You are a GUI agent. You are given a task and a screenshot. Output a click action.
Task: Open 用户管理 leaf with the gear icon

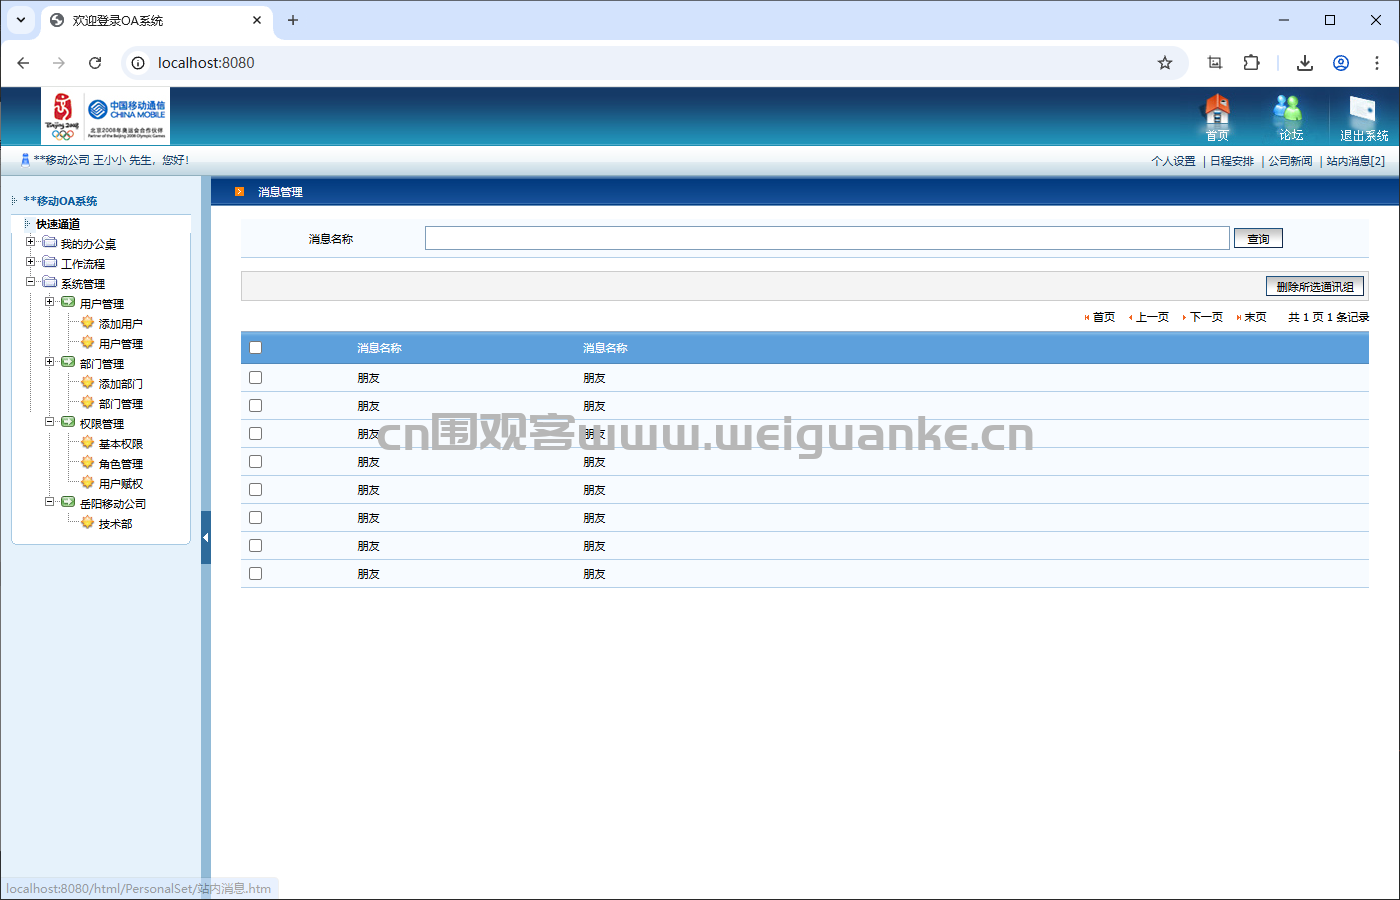click(x=121, y=344)
